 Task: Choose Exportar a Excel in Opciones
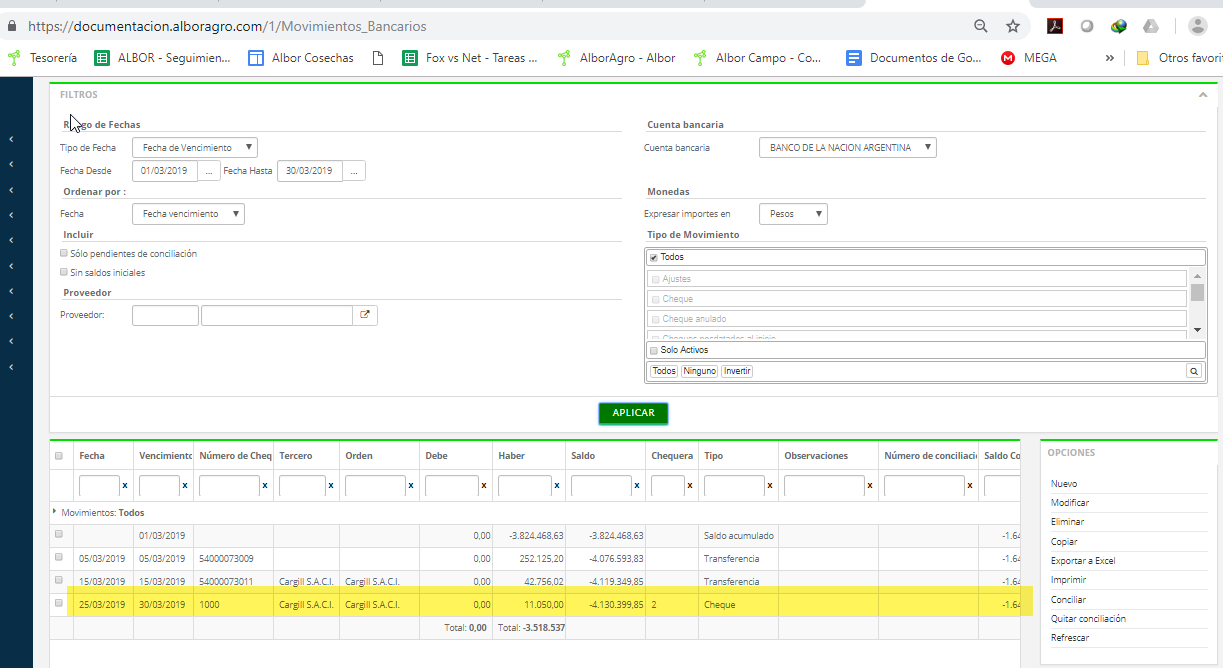coord(1083,561)
